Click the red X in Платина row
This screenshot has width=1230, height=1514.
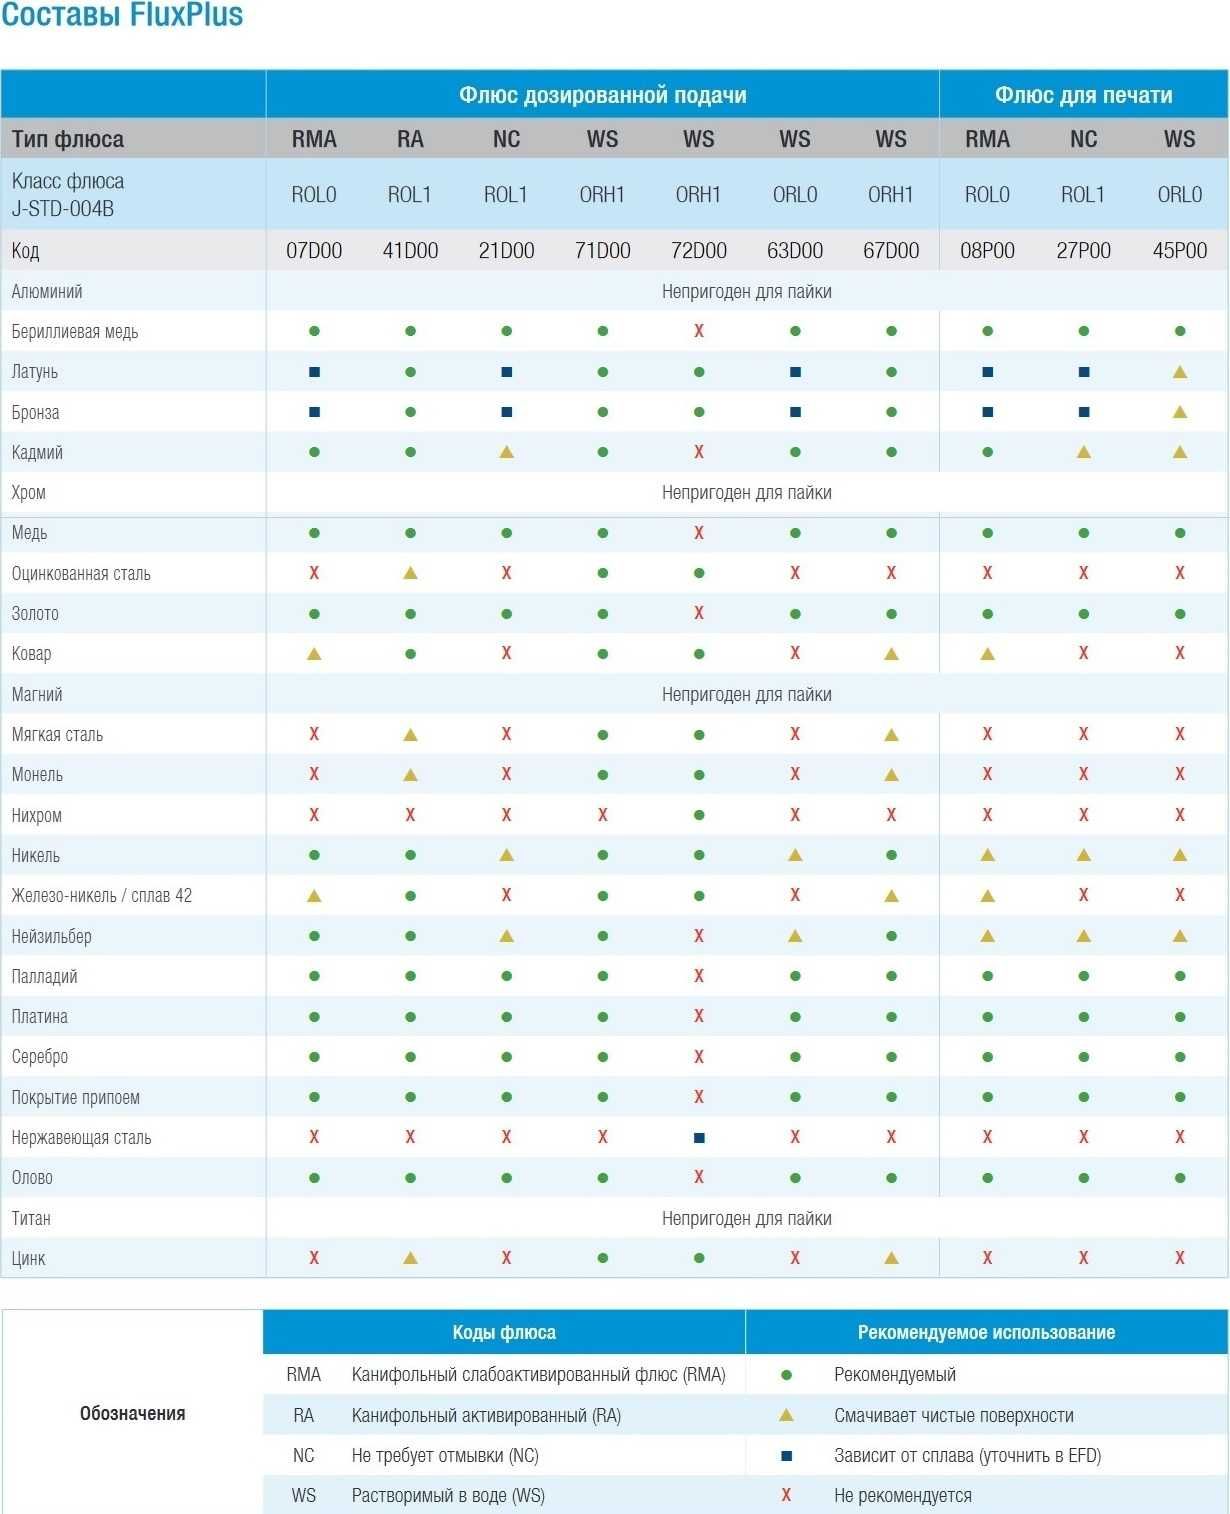pos(699,1016)
